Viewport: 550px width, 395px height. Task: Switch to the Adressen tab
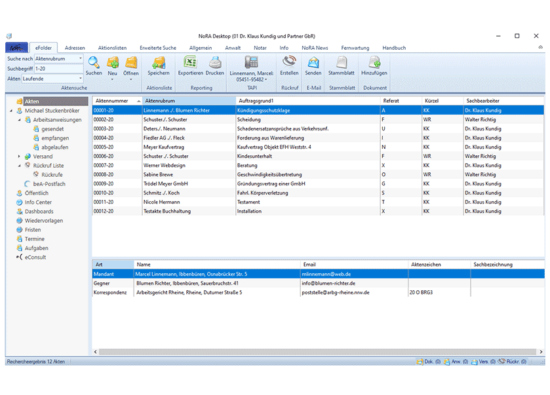tap(75, 48)
